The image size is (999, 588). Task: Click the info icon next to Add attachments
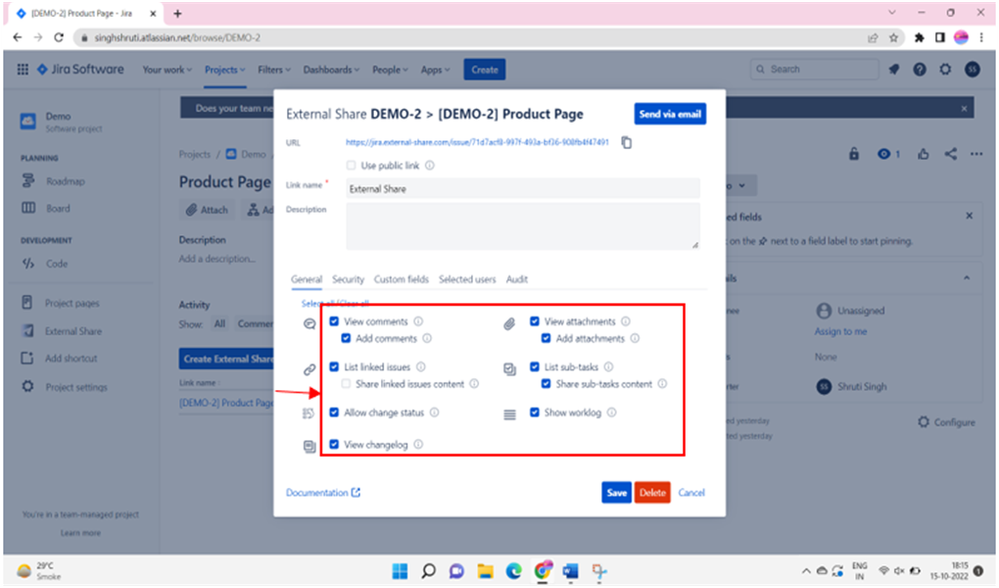click(635, 338)
